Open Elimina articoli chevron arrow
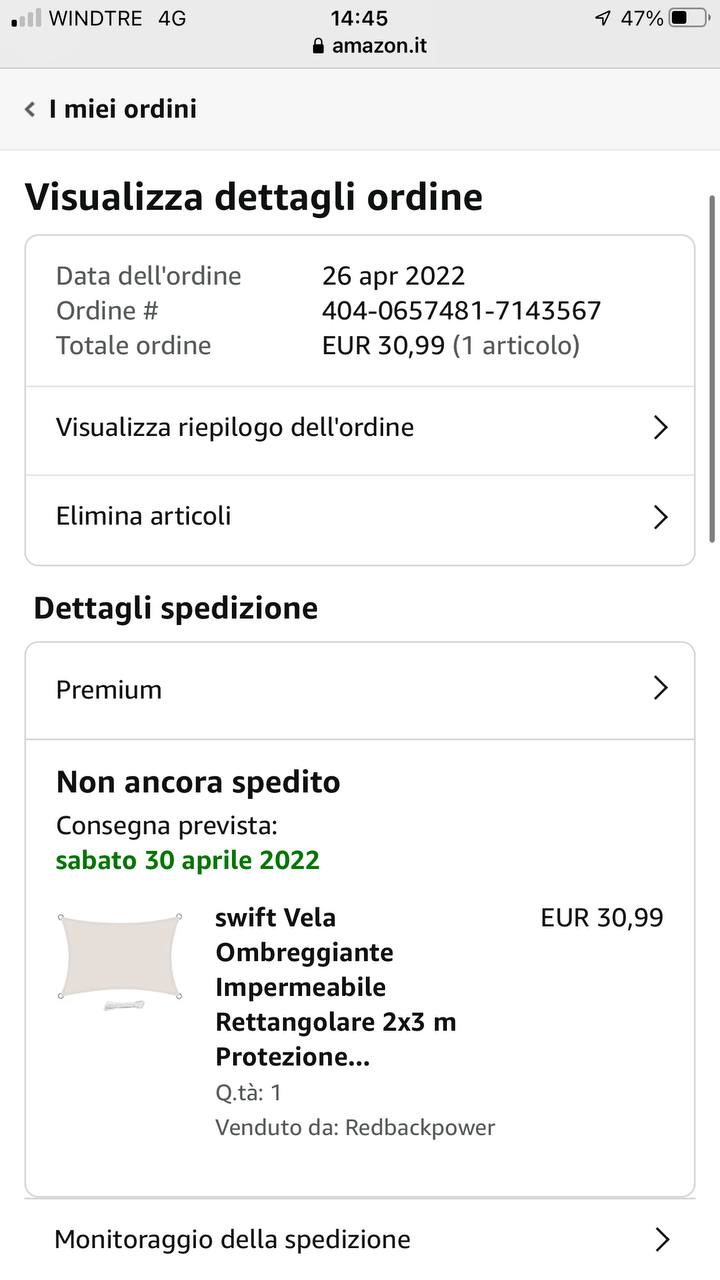This screenshot has width=720, height=1280. tap(660, 517)
